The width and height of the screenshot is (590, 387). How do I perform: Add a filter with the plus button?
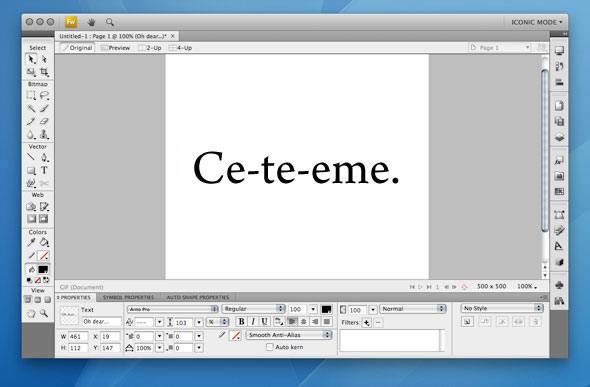pos(366,322)
